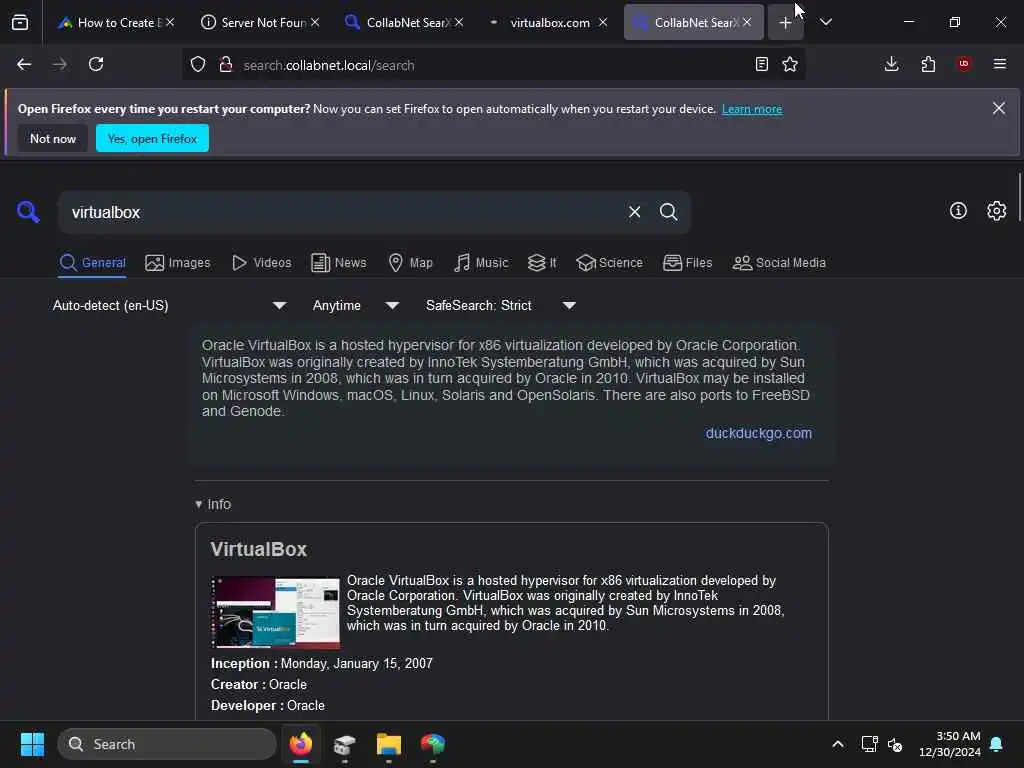
Task: Open Firefox View list icon
Action: tap(20, 22)
